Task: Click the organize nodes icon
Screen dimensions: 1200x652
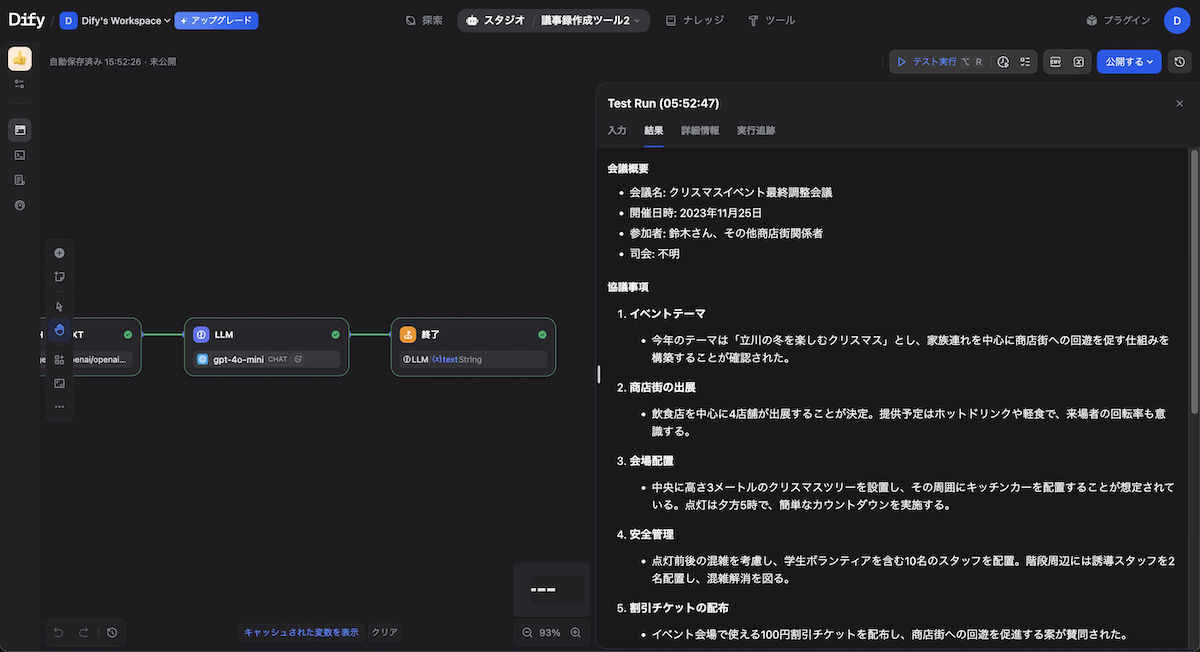Action: pyautogui.click(x=59, y=360)
